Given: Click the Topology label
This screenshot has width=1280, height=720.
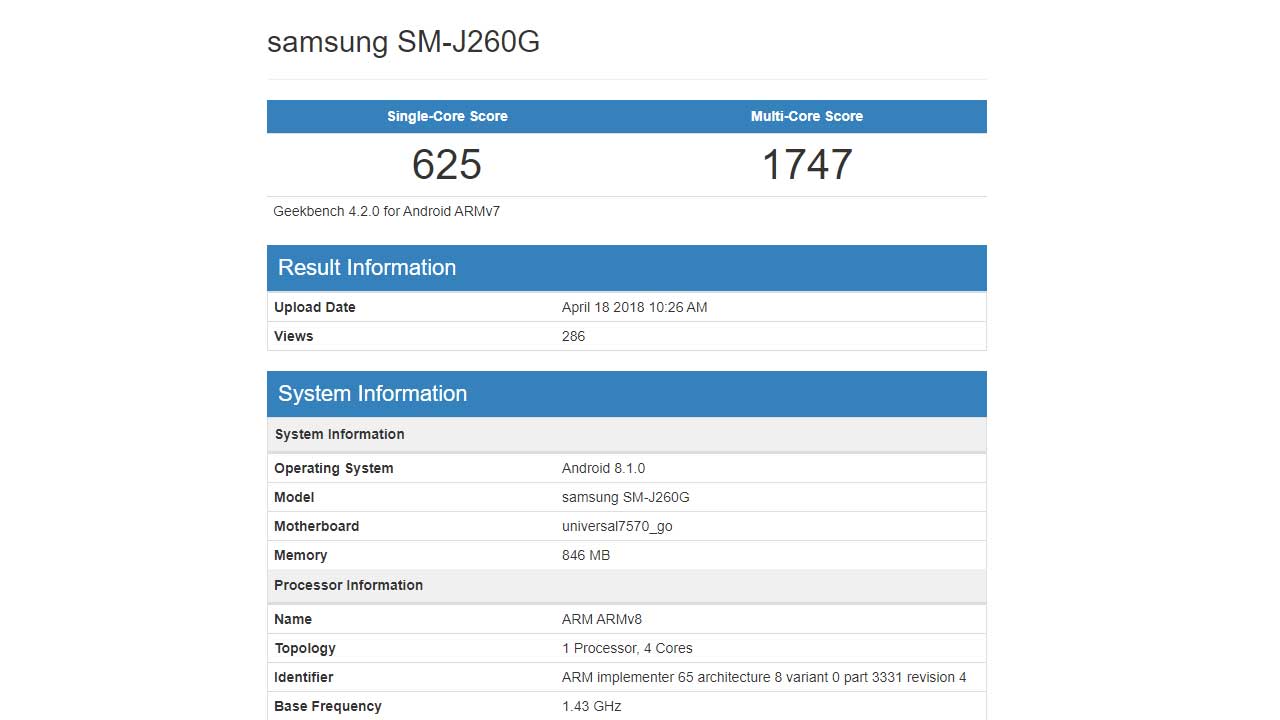Looking at the screenshot, I should pyautogui.click(x=305, y=648).
